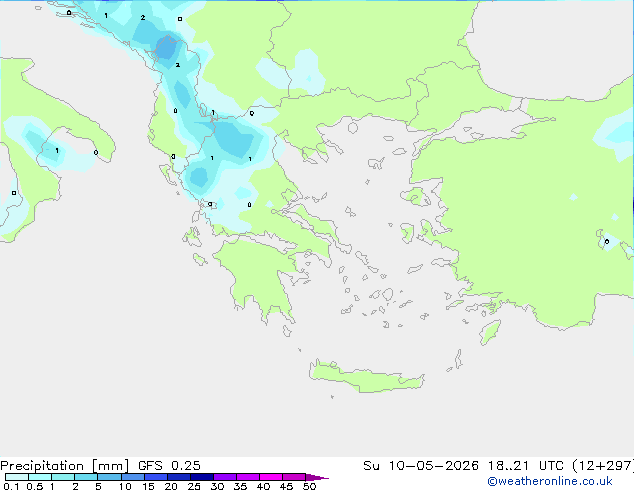Select the 5–10 mm light blue legend swatch
Viewport: 634px width, 490px height.
[109, 477]
